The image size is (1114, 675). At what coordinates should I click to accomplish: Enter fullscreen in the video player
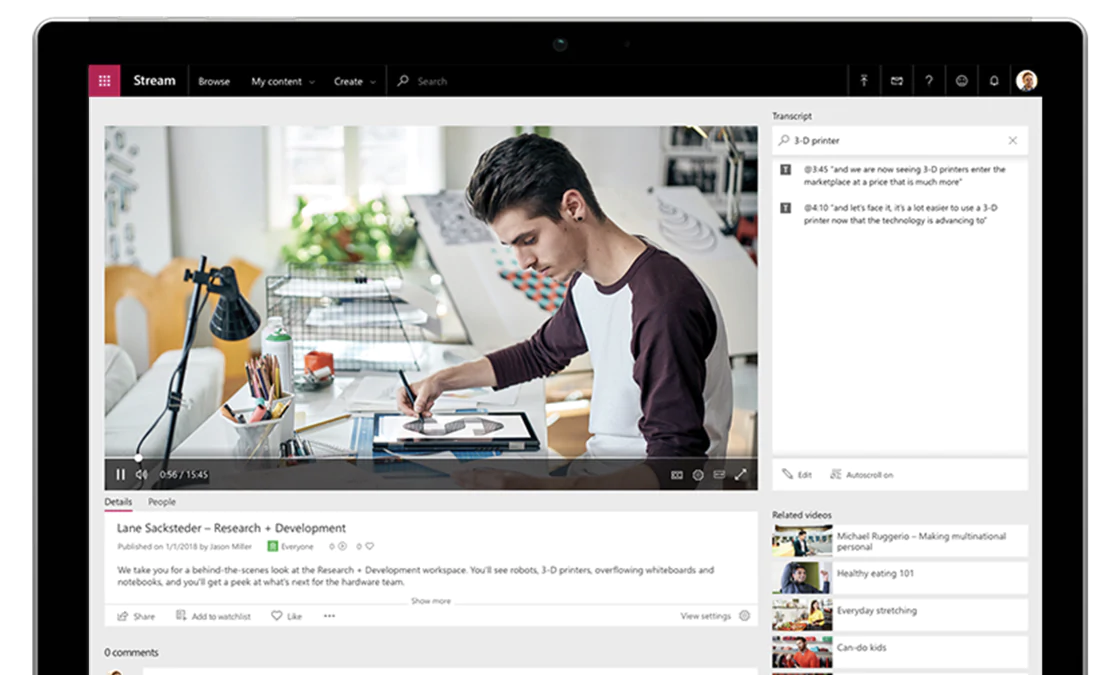coord(740,475)
